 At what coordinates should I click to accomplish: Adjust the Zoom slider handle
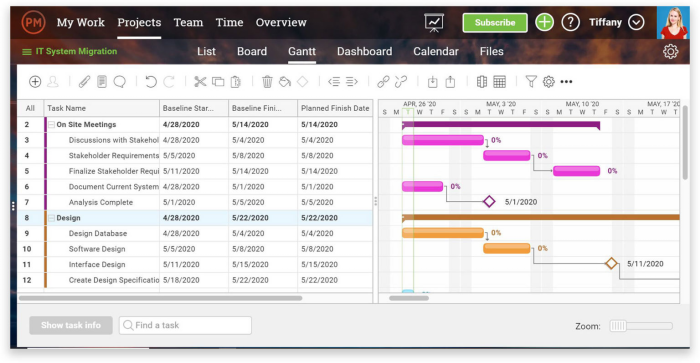tap(618, 326)
